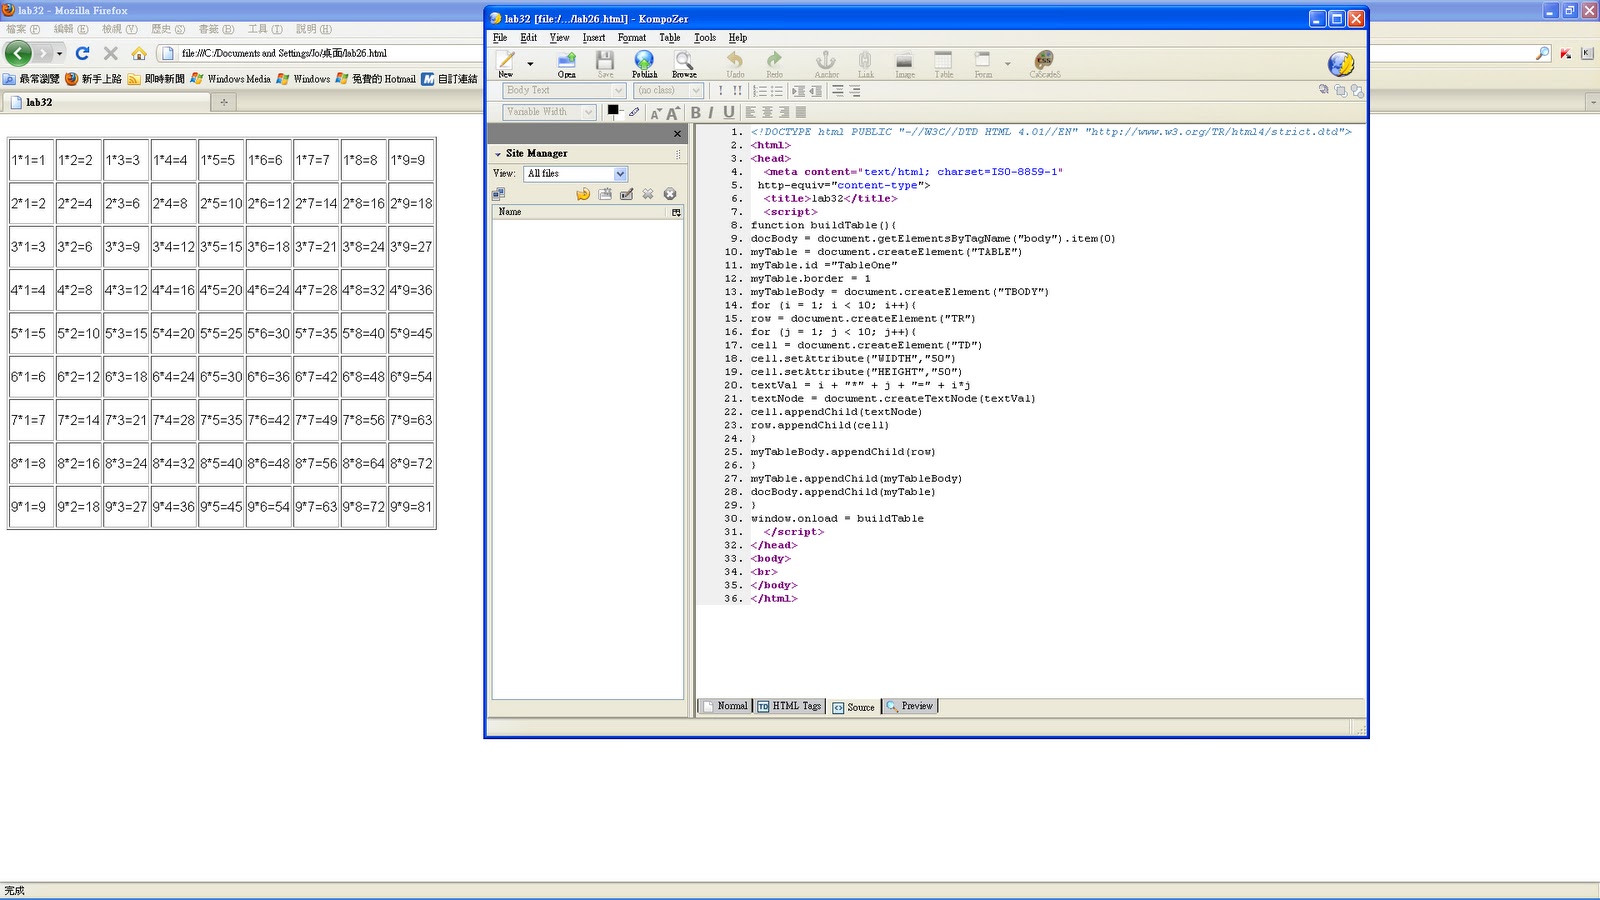
Task: Toggle left text alignment
Action: (x=751, y=113)
